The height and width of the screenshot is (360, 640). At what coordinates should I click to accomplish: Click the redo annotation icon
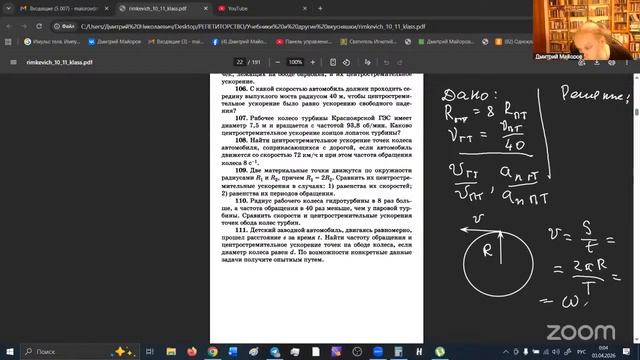[400, 62]
